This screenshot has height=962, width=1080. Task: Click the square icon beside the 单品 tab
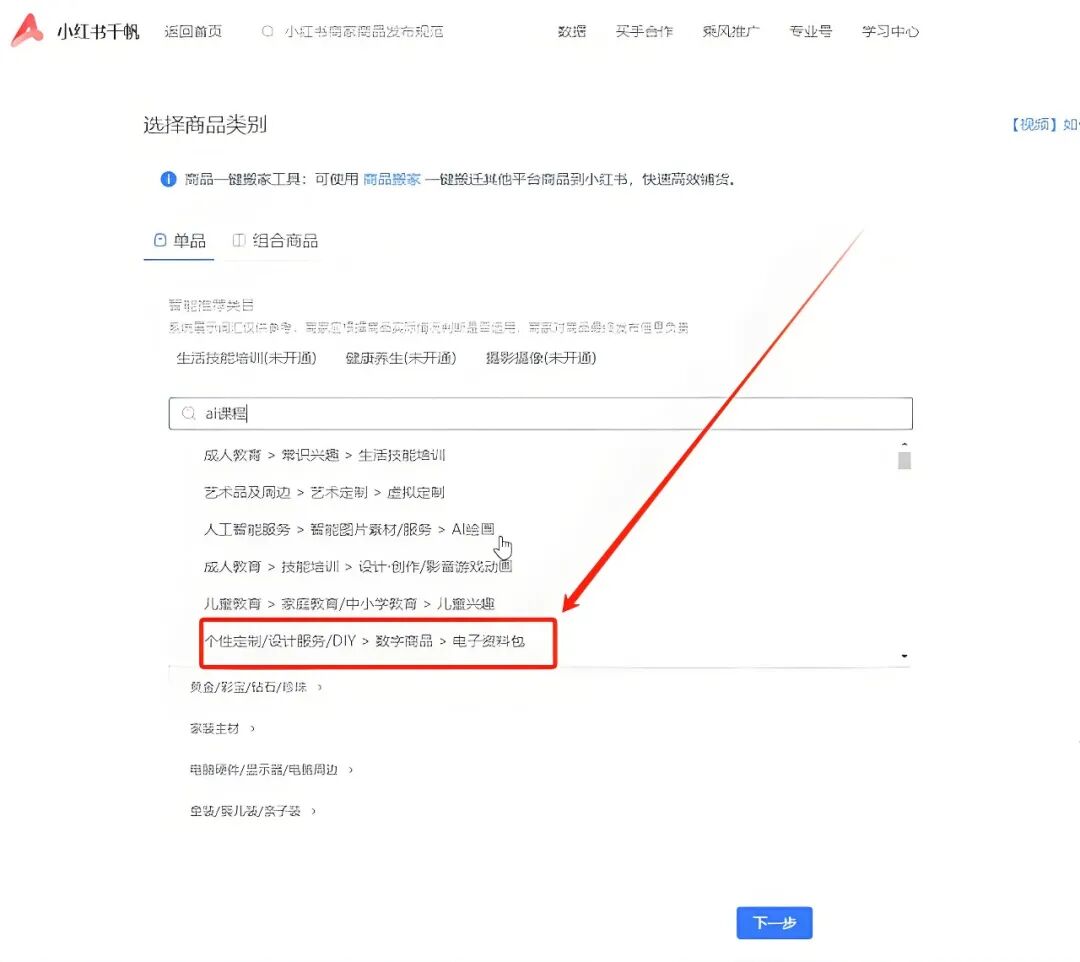(x=162, y=240)
